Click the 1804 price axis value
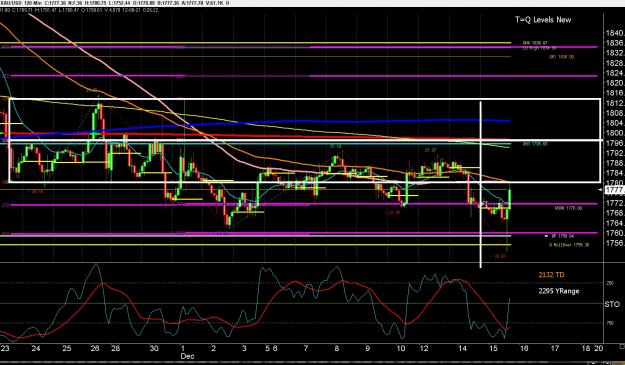 click(x=615, y=123)
